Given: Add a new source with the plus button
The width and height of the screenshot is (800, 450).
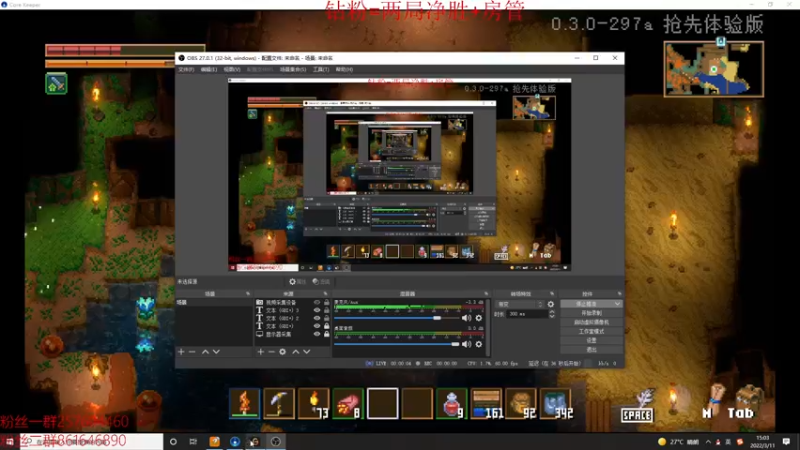Looking at the screenshot, I should 261,352.
